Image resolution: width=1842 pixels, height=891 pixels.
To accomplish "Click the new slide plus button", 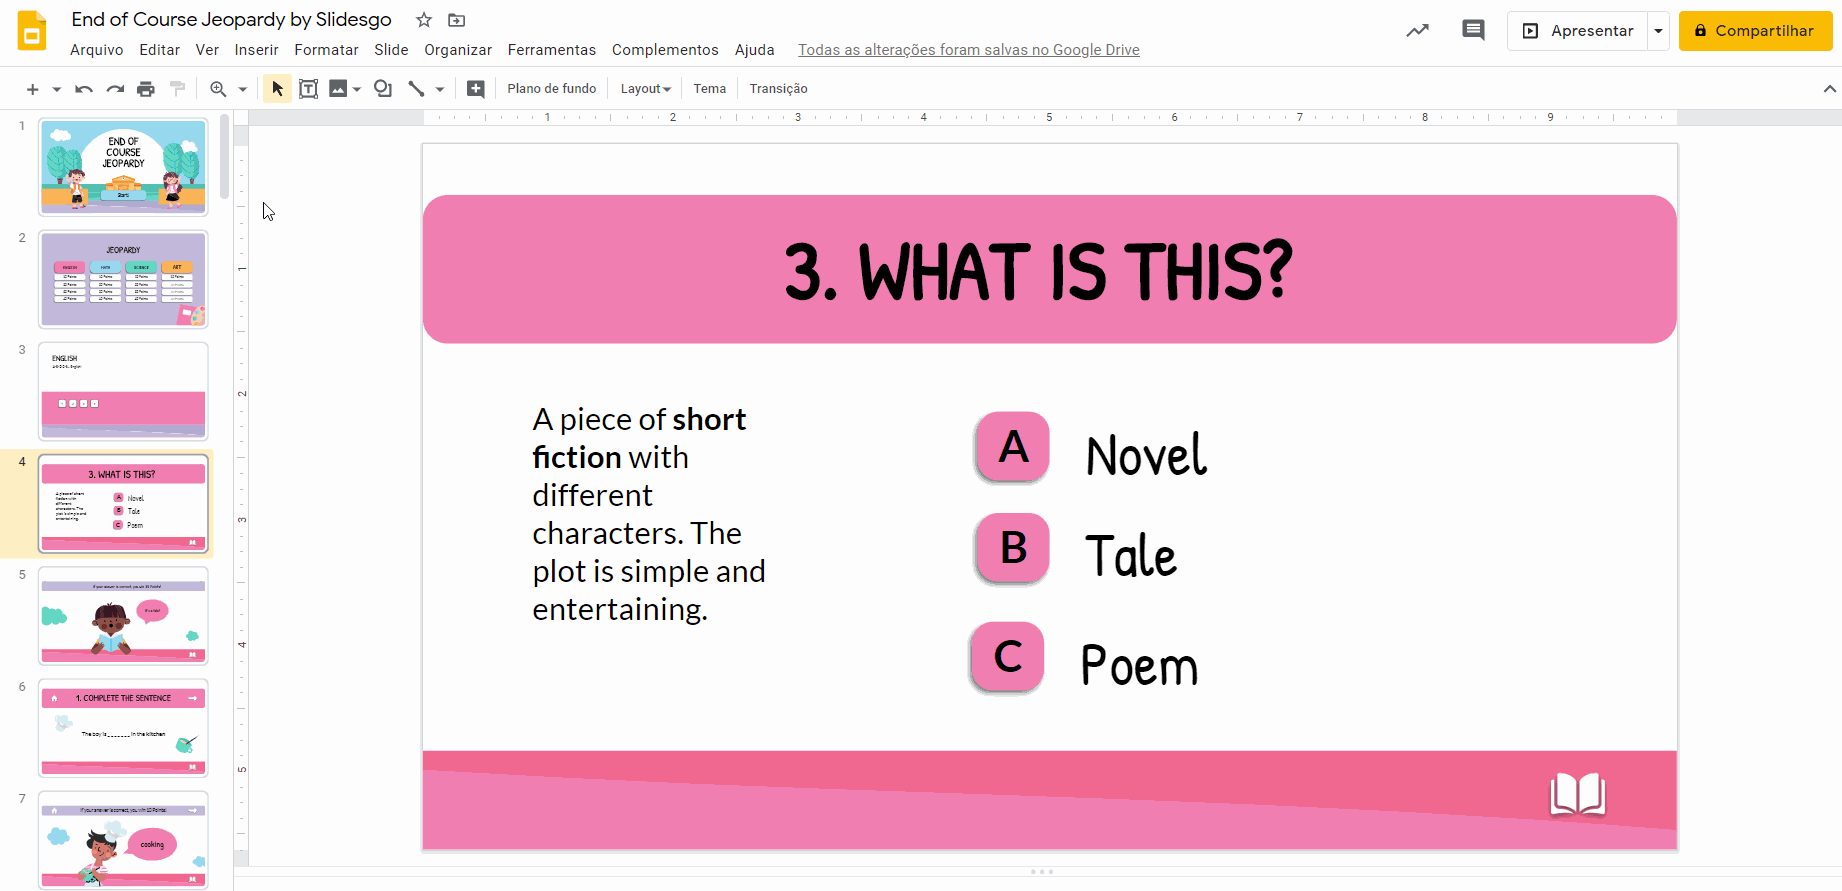I will (32, 89).
